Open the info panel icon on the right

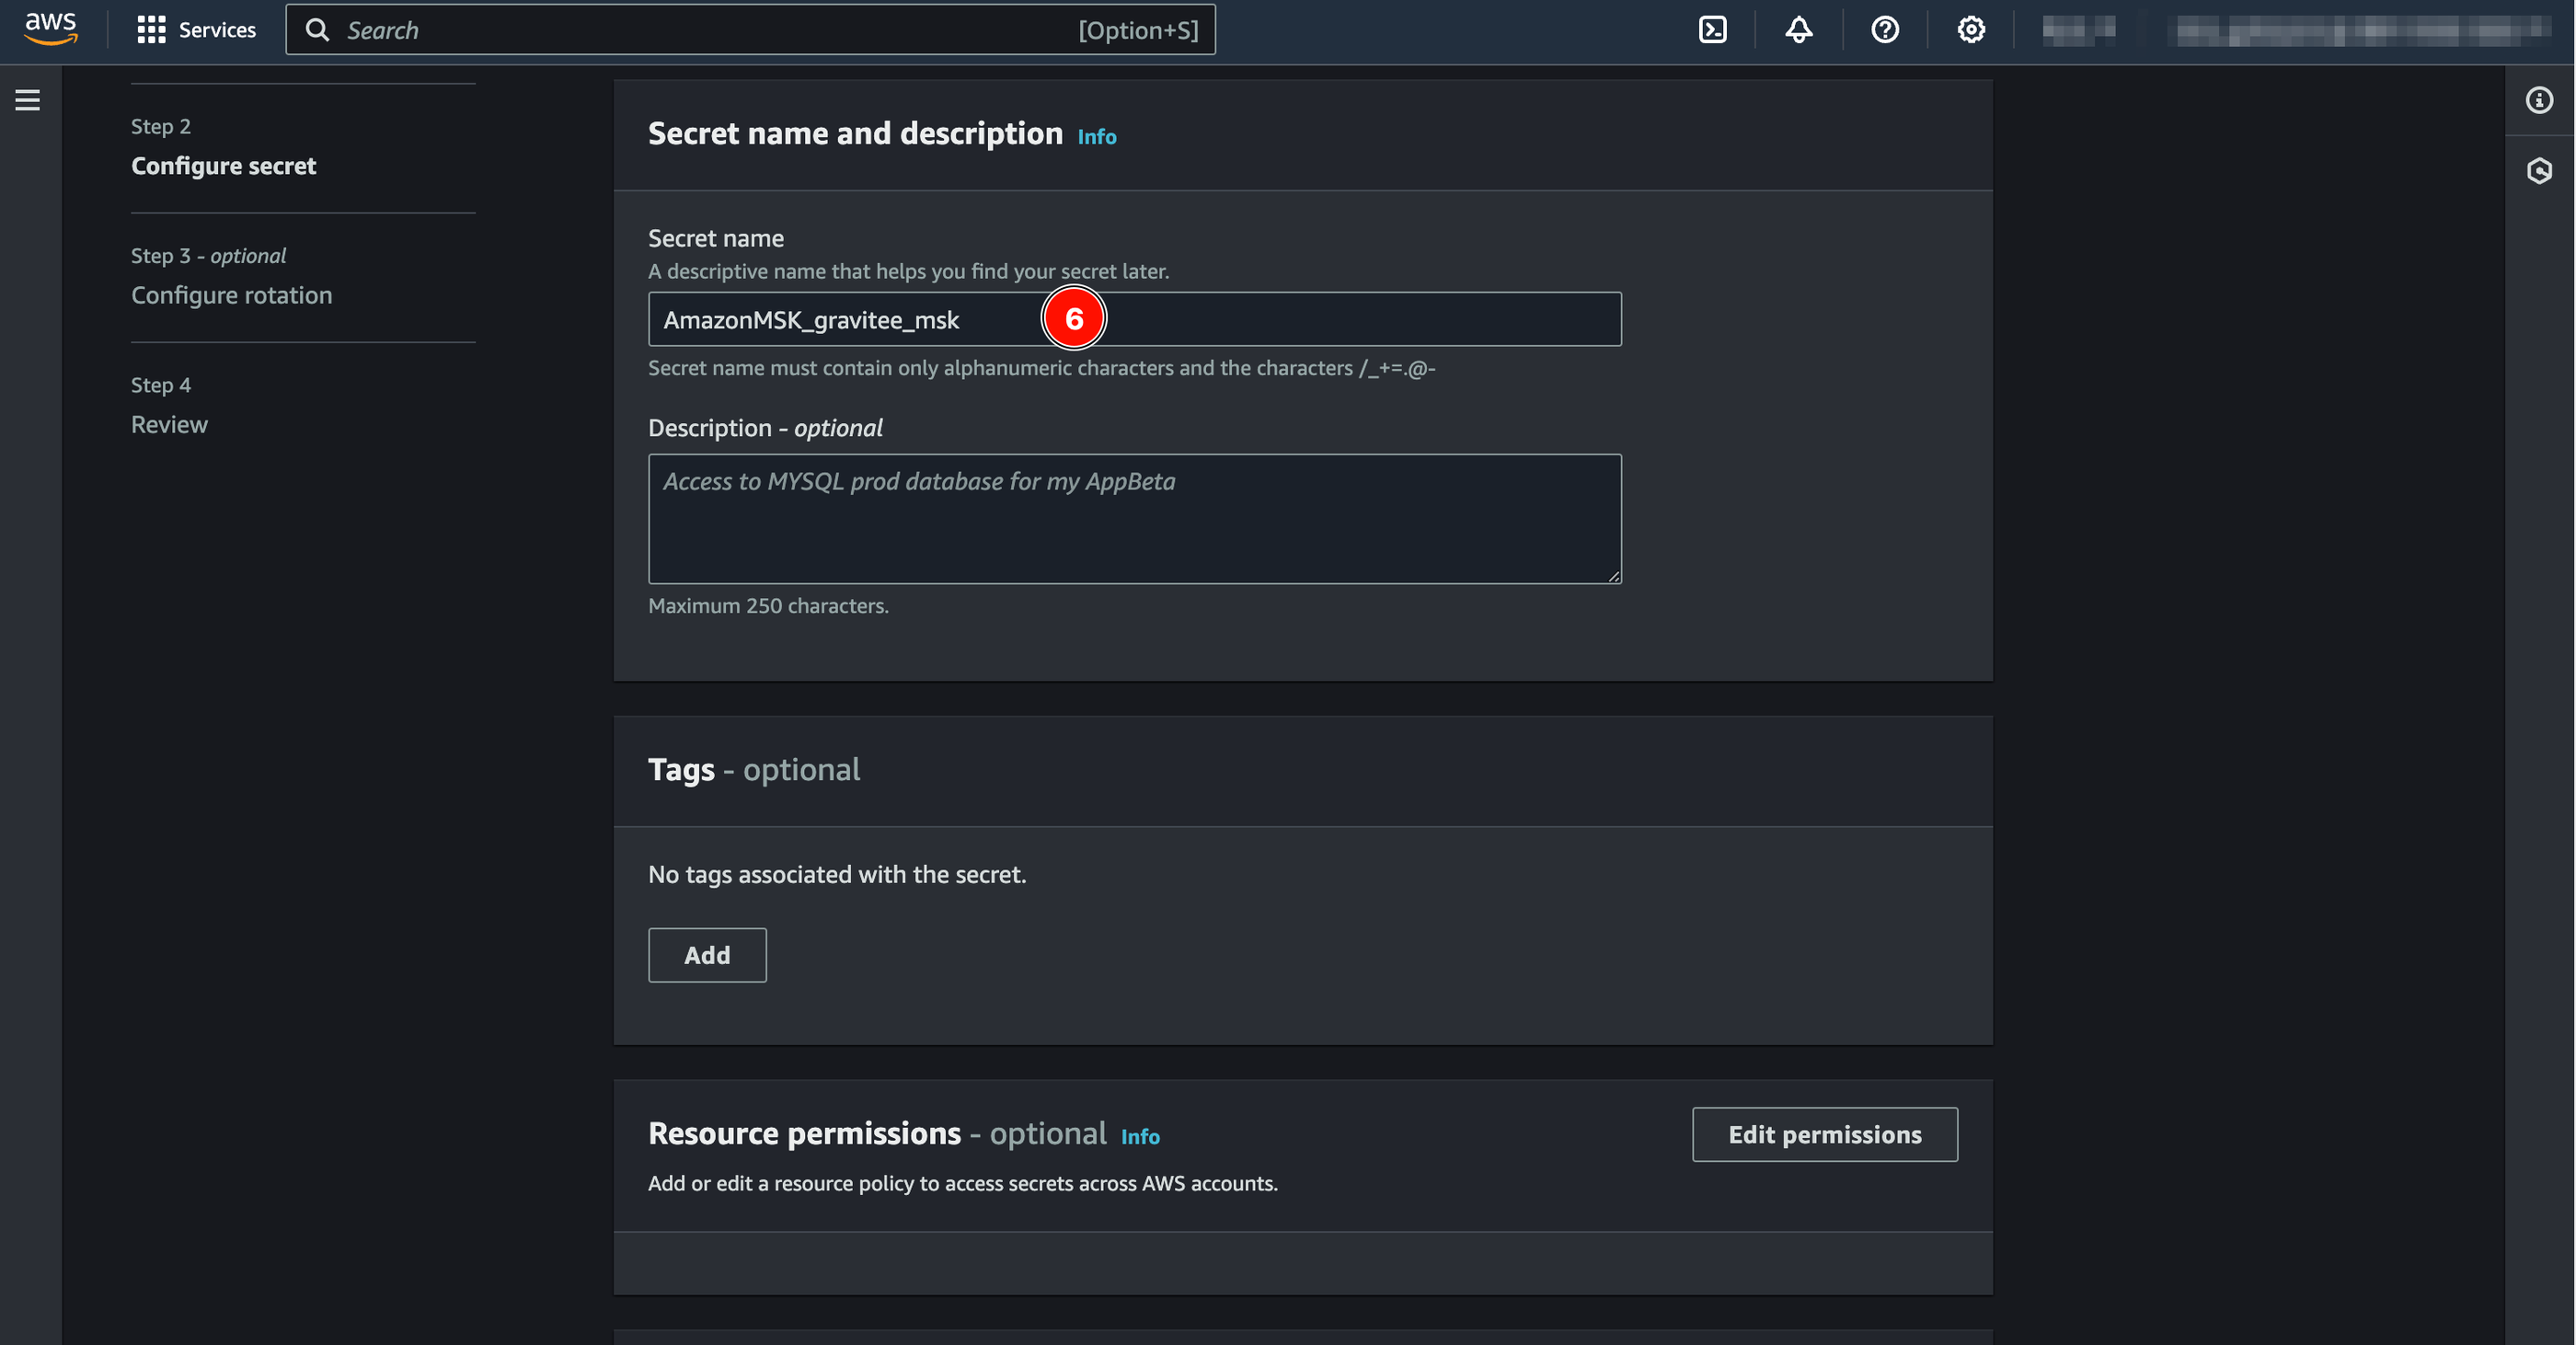(x=2539, y=100)
